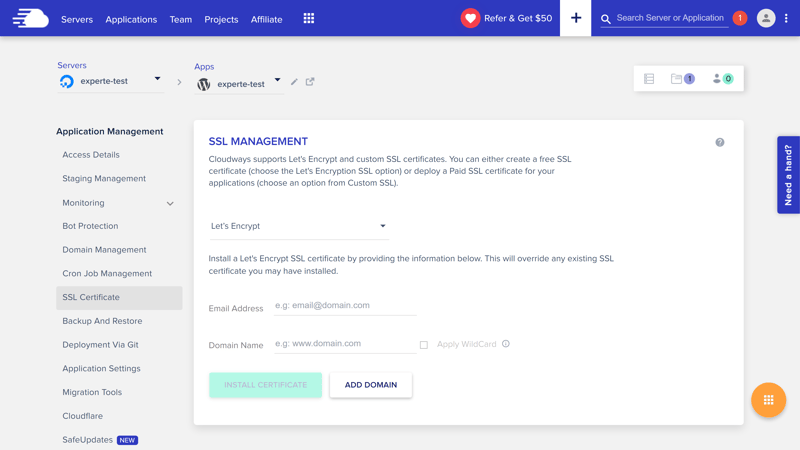Image resolution: width=800 pixels, height=450 pixels.
Task: Open the three-dot options menu in header
Action: click(x=786, y=18)
